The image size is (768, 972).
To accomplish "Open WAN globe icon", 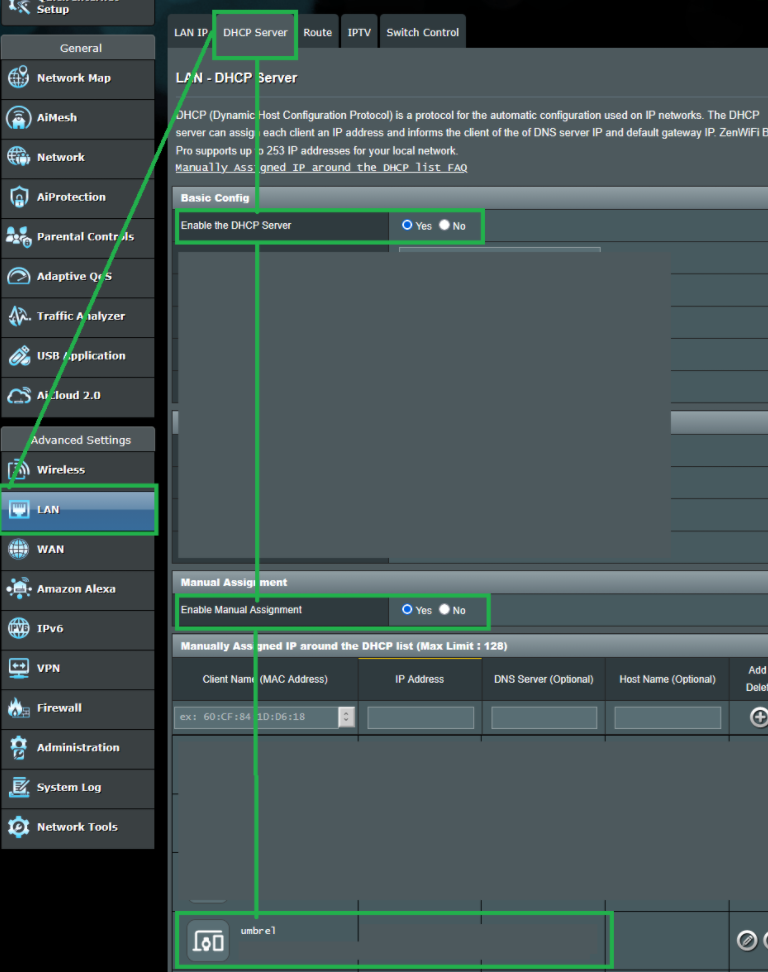I will tap(19, 549).
